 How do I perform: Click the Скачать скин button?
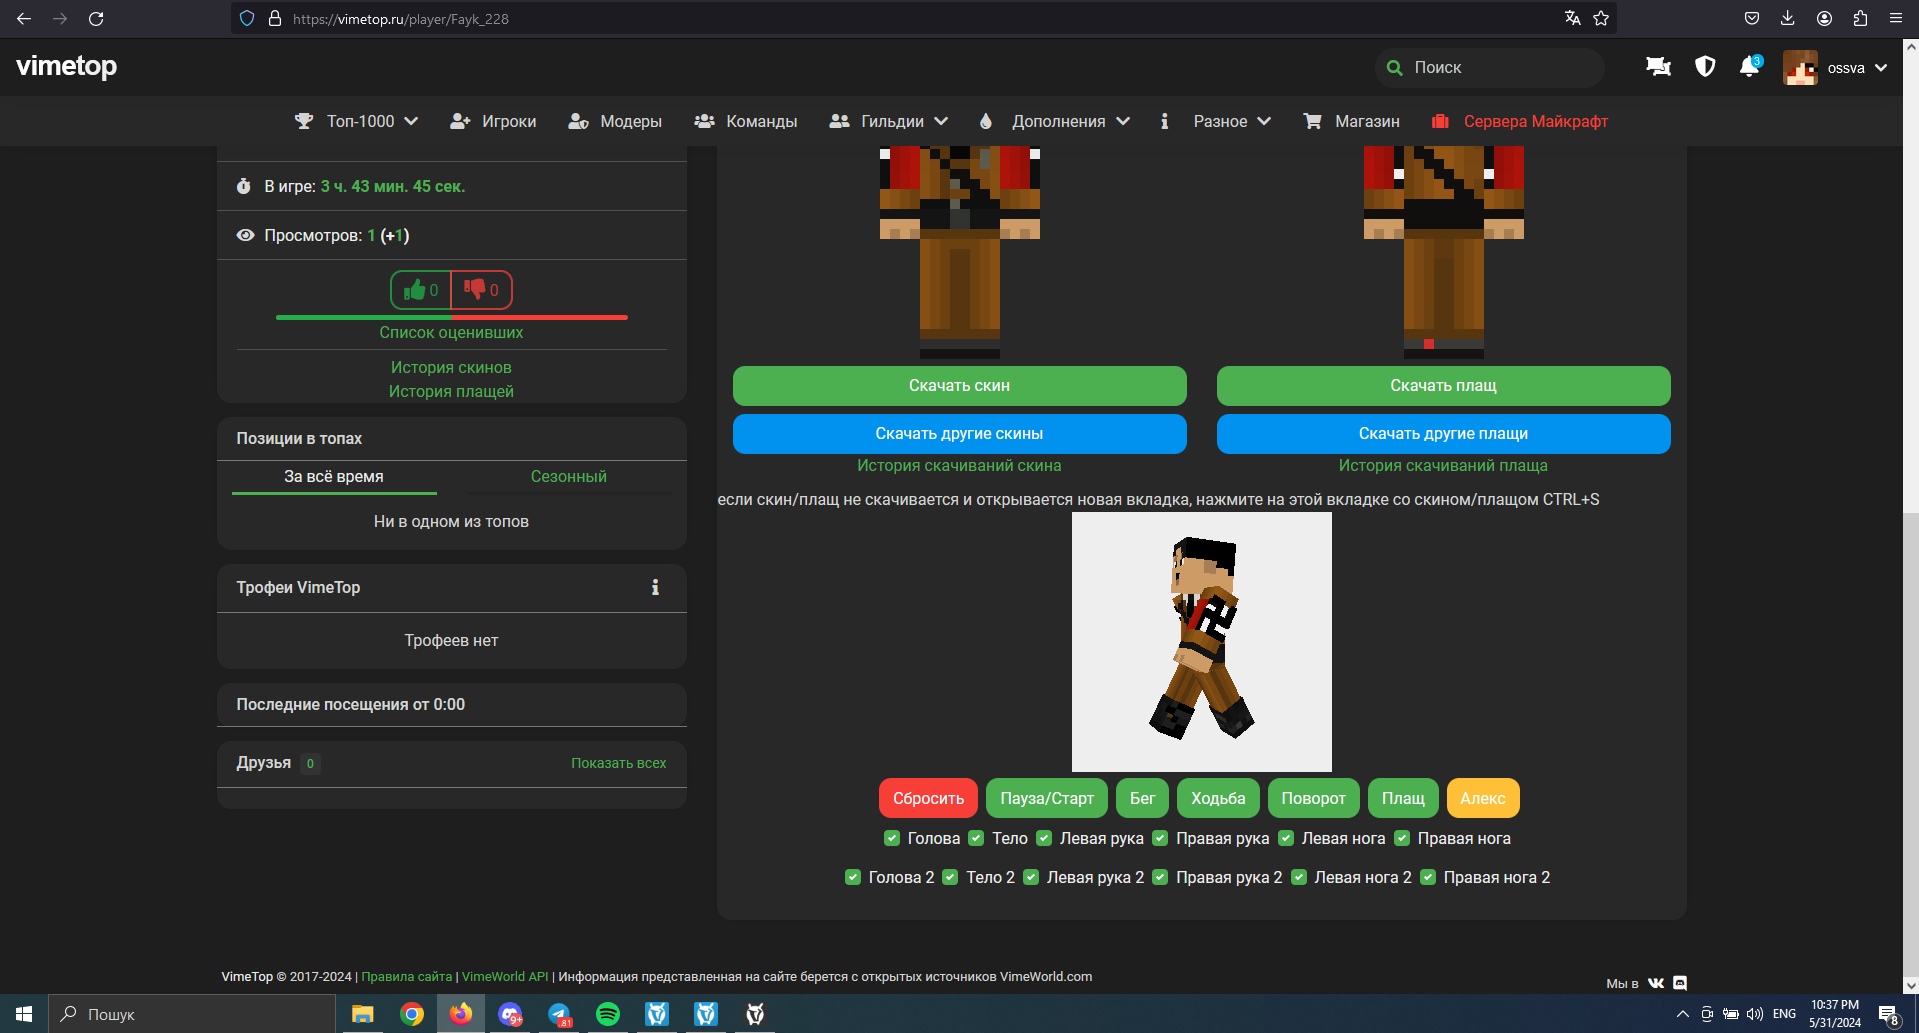[959, 386]
